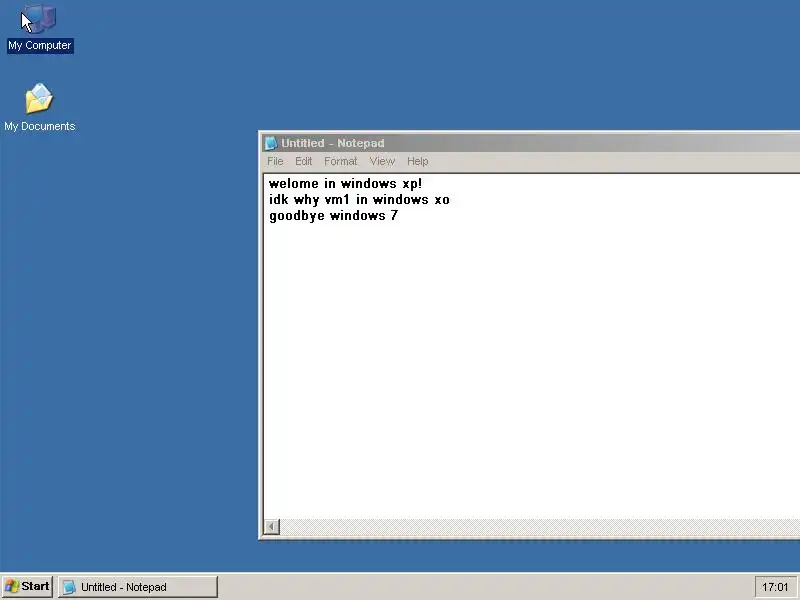The height and width of the screenshot is (600, 800).
Task: Click the 'Untitled - Notepad' window title bar
Action: pos(531,143)
